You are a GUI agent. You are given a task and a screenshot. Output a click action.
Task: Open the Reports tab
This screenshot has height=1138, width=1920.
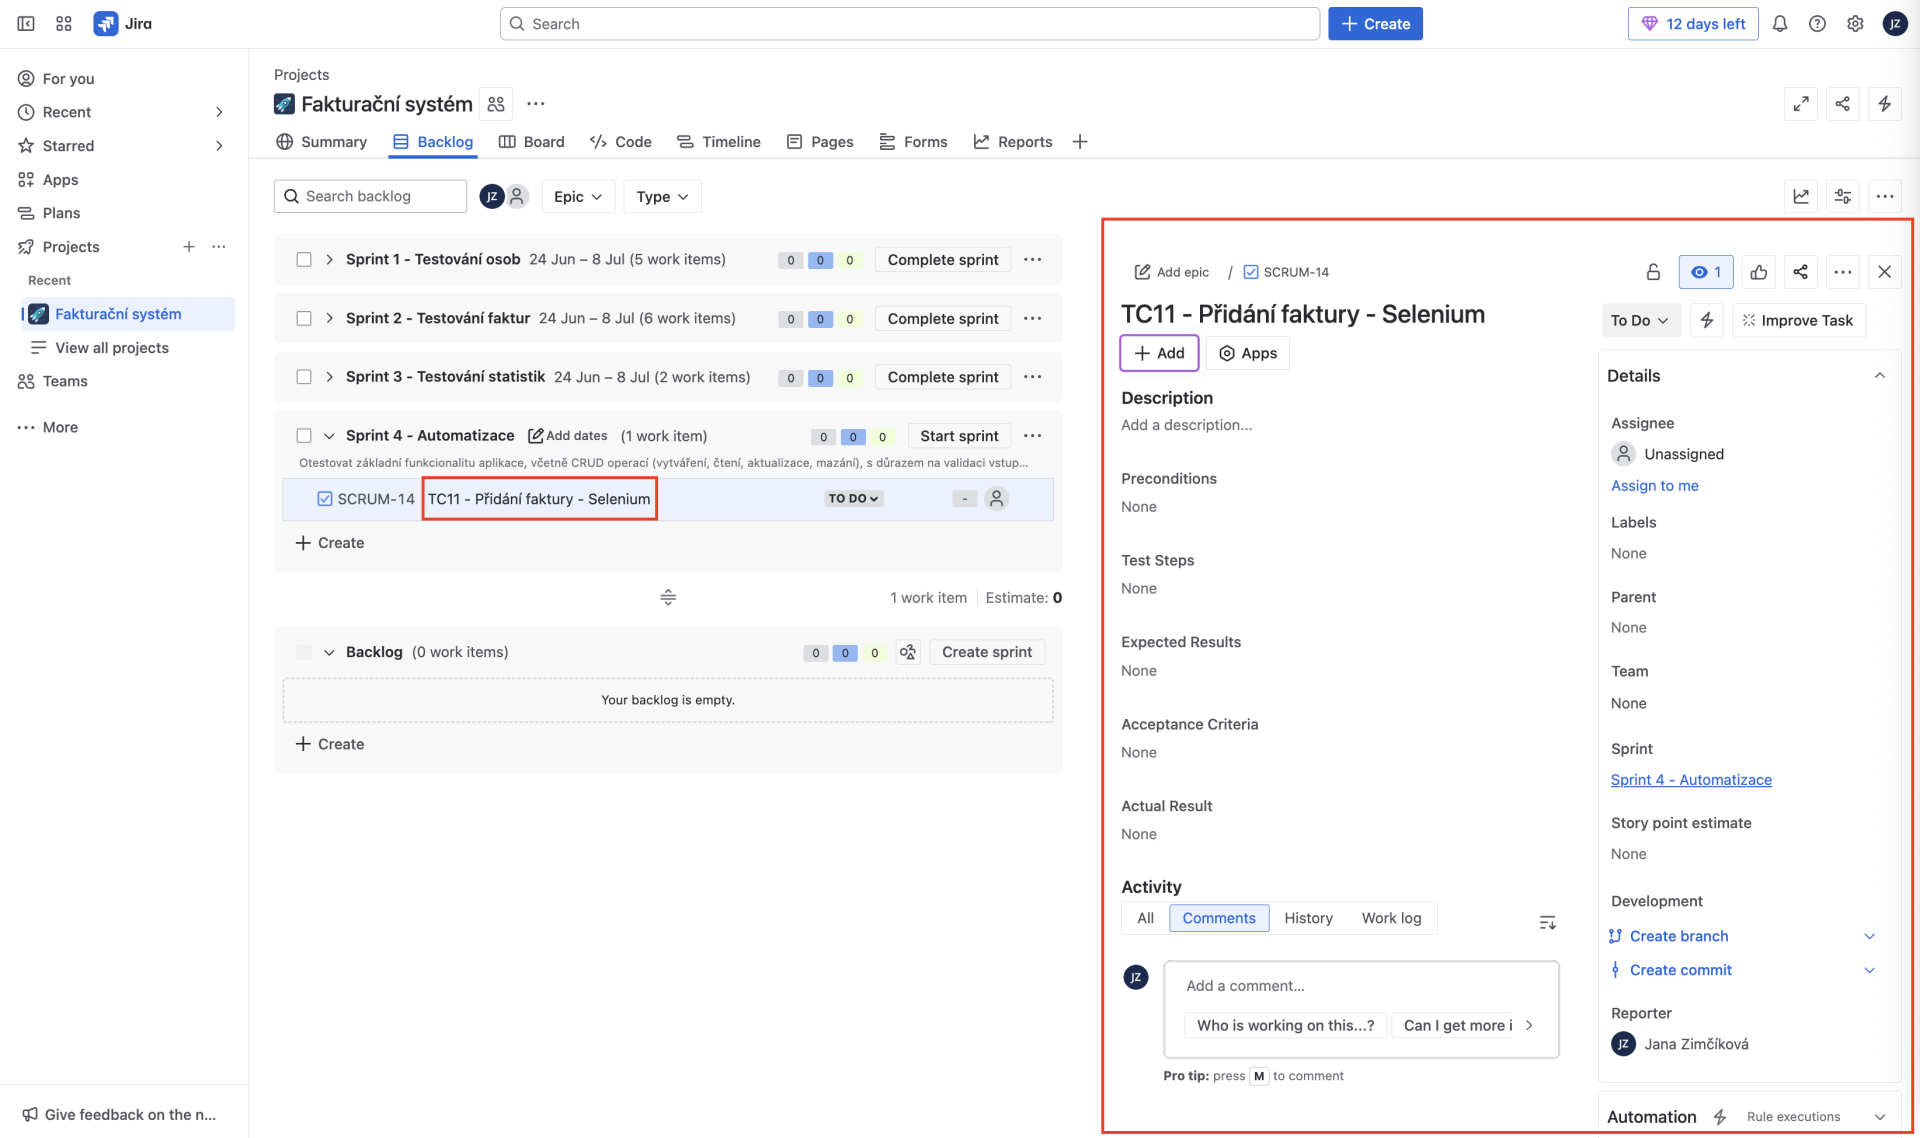[x=1013, y=142]
